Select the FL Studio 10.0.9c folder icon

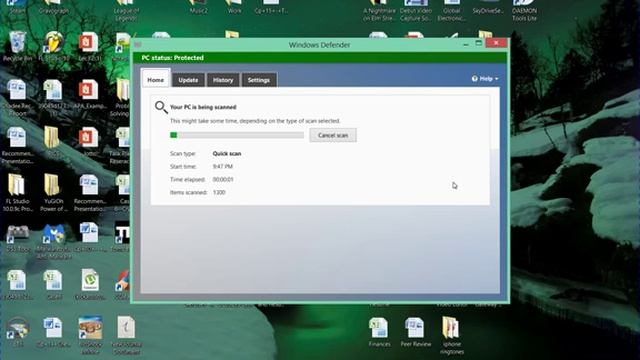[x=17, y=193]
